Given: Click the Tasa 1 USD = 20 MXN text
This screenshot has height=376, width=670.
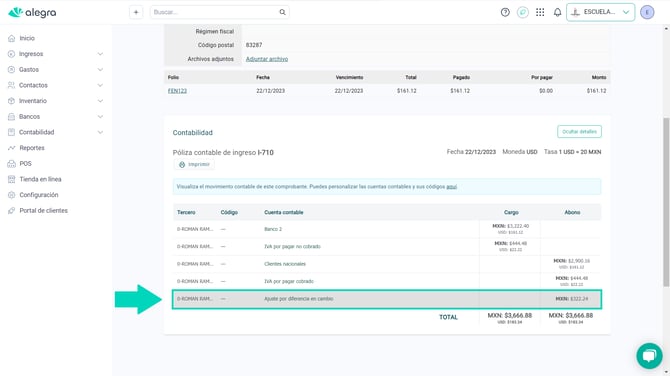Looking at the screenshot, I should pos(572,152).
